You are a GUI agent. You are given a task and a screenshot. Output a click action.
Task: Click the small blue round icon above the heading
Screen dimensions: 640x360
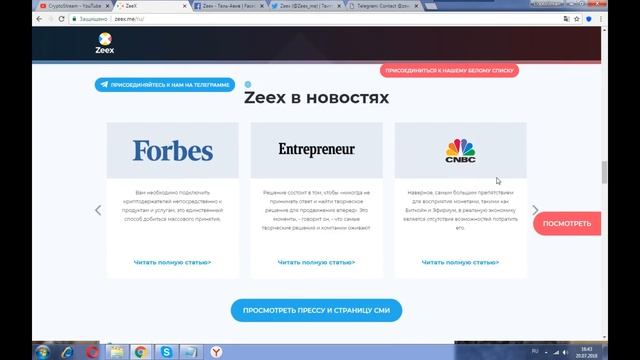248,84
